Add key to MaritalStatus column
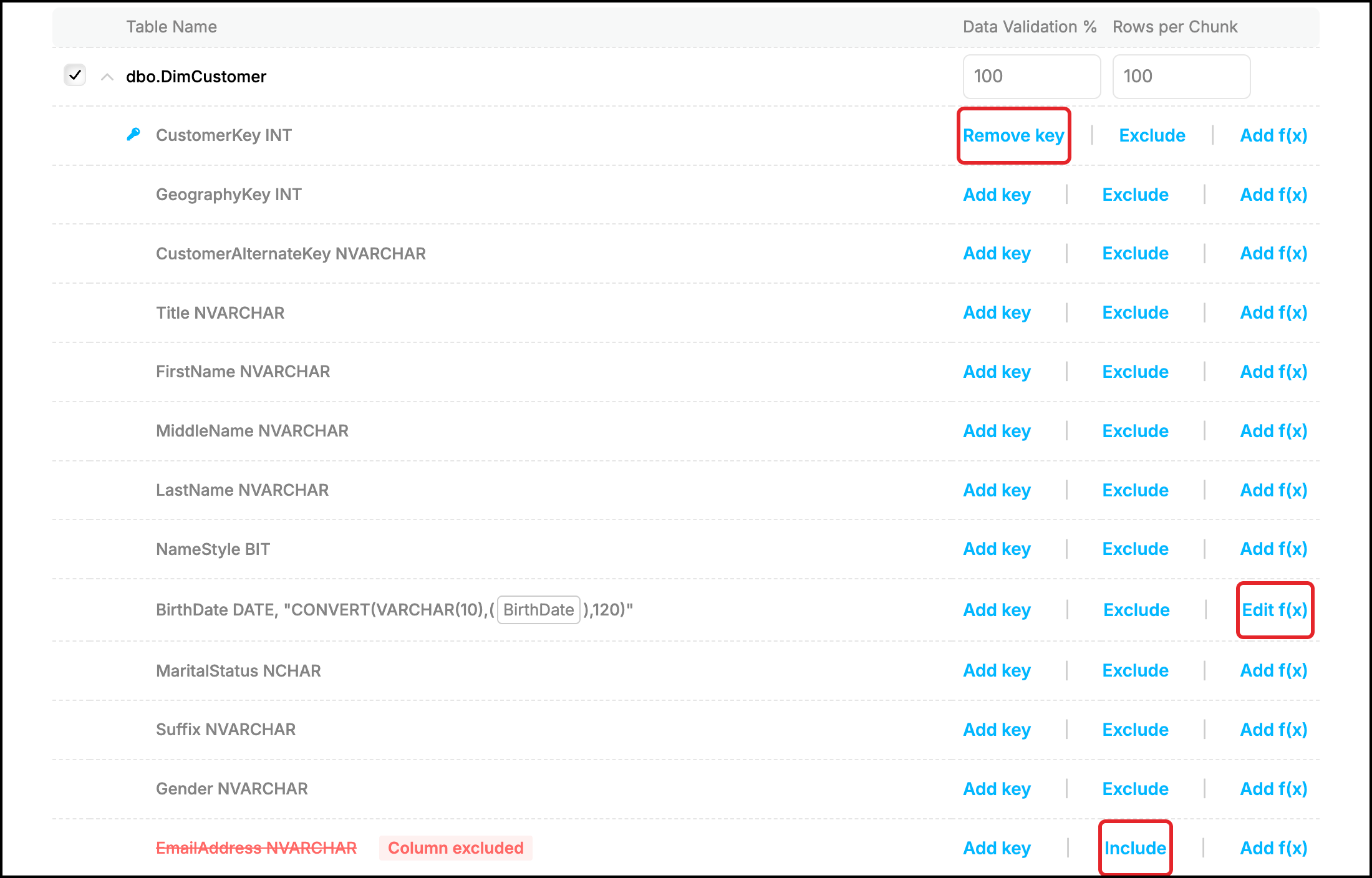The width and height of the screenshot is (1372, 878). click(x=997, y=671)
